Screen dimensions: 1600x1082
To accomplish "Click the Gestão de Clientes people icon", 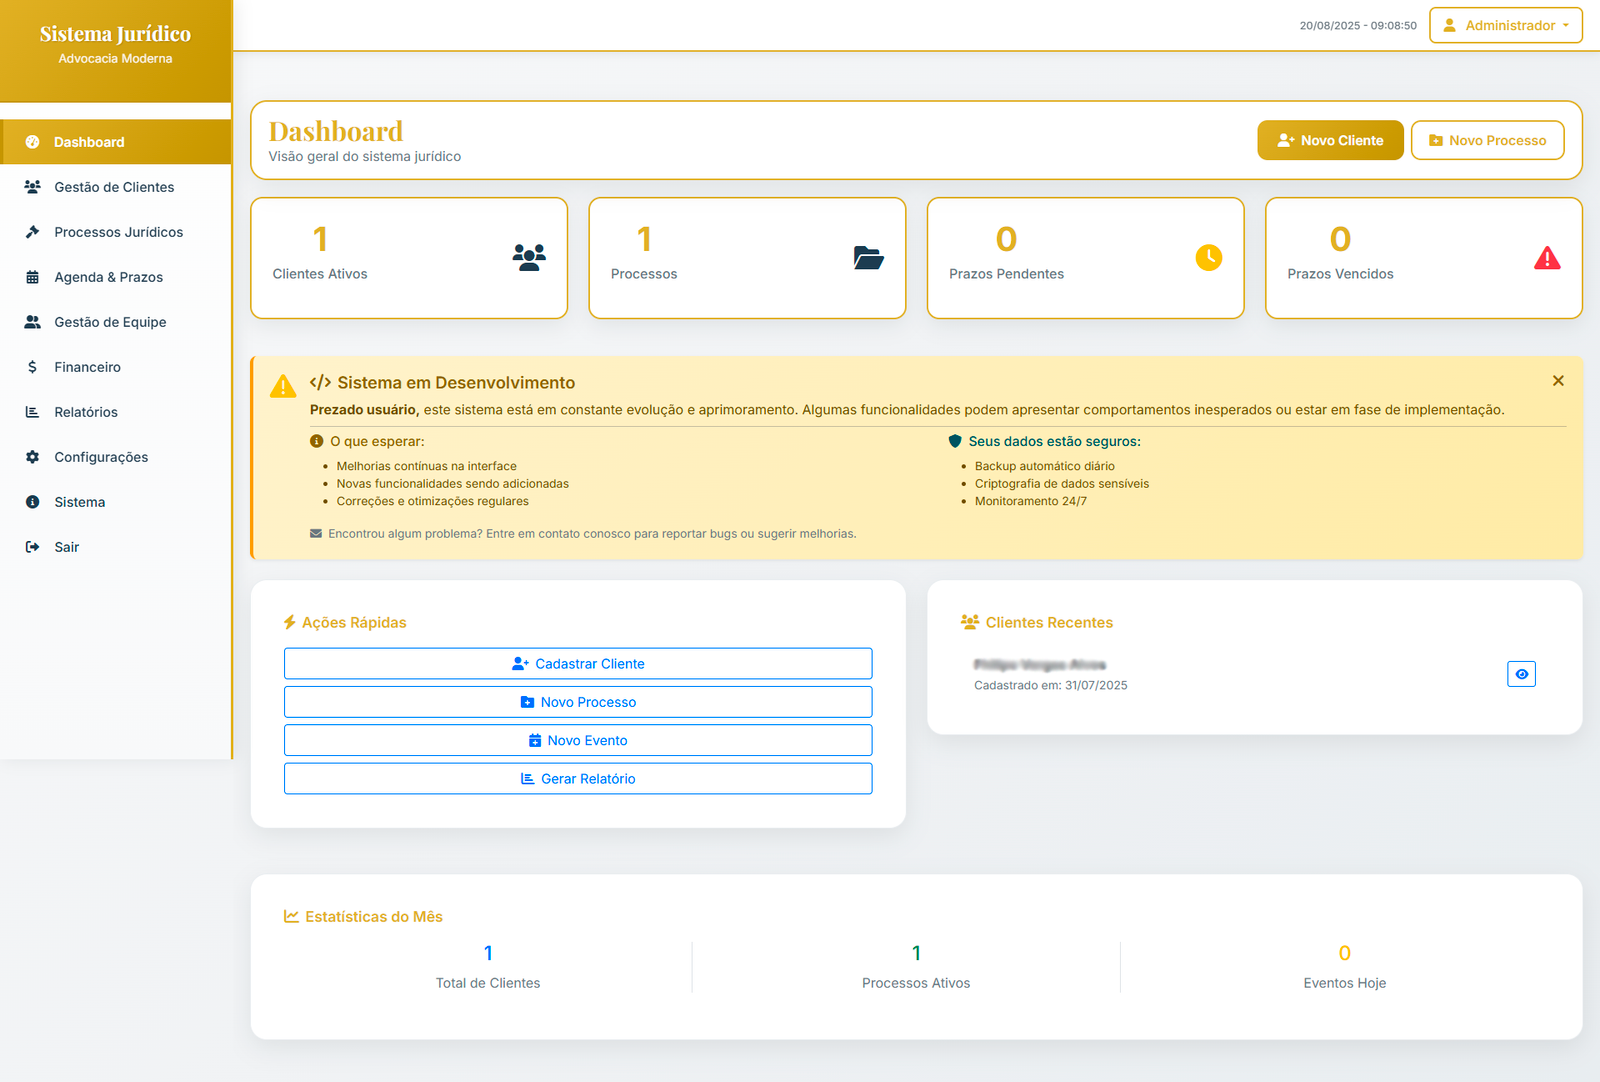I will coord(32,186).
